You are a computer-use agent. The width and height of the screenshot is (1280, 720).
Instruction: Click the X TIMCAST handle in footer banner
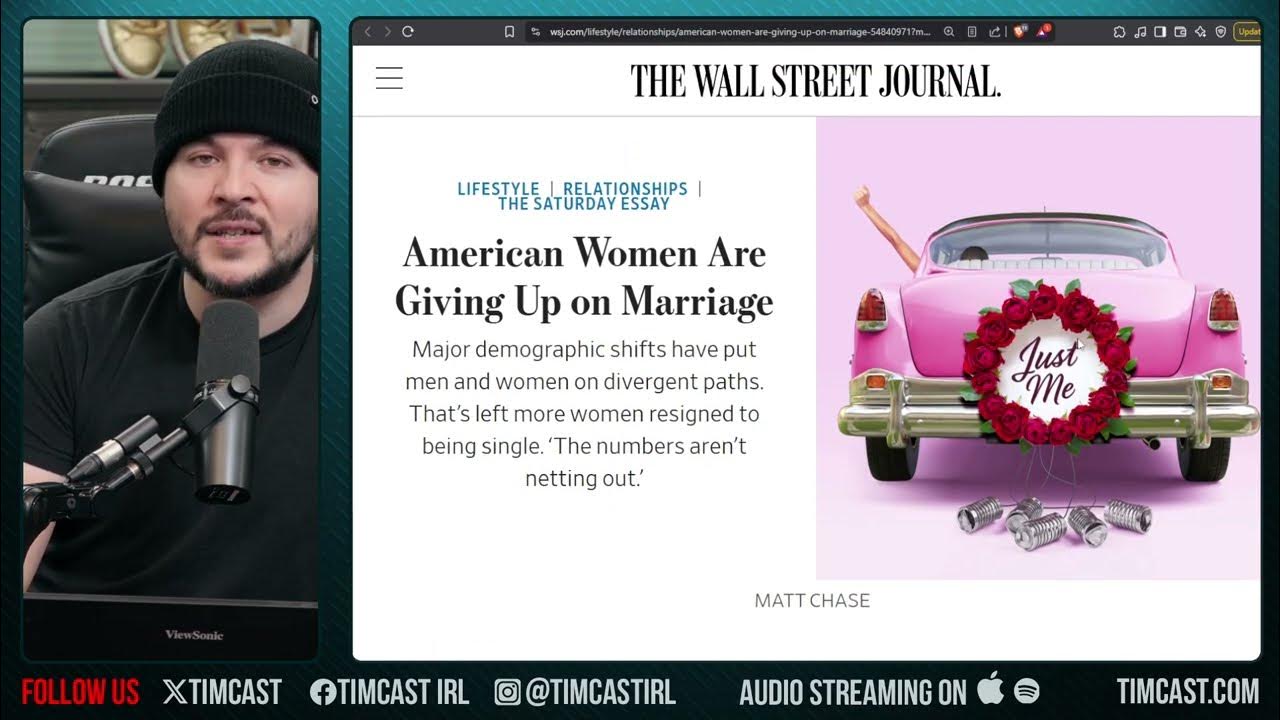tap(222, 691)
